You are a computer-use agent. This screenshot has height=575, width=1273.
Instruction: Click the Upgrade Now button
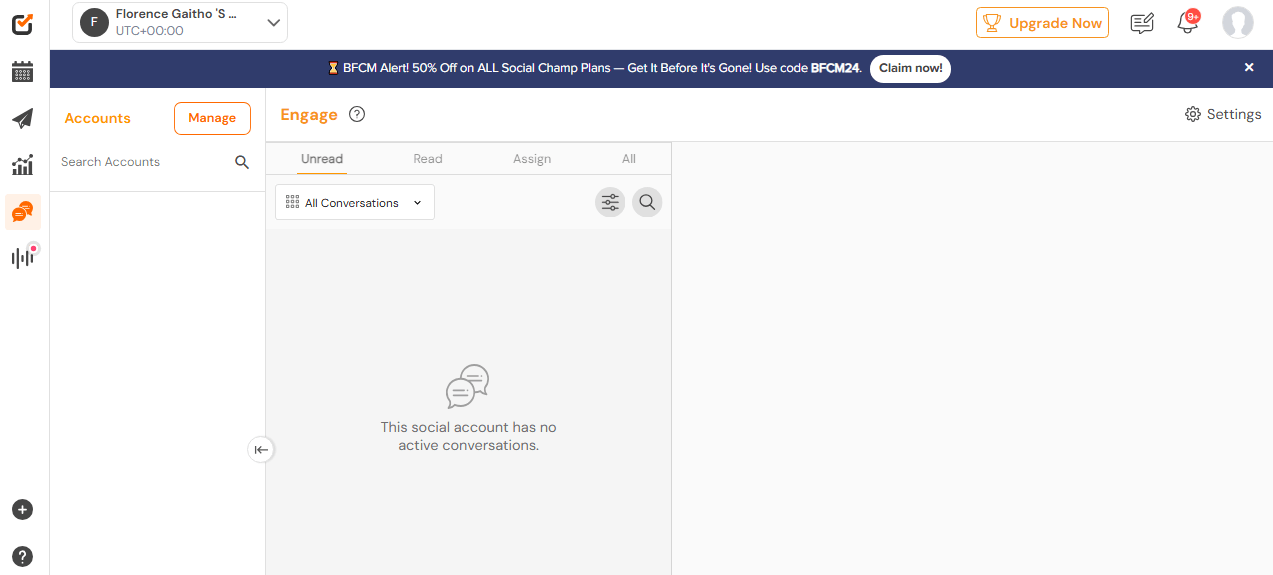pos(1042,23)
